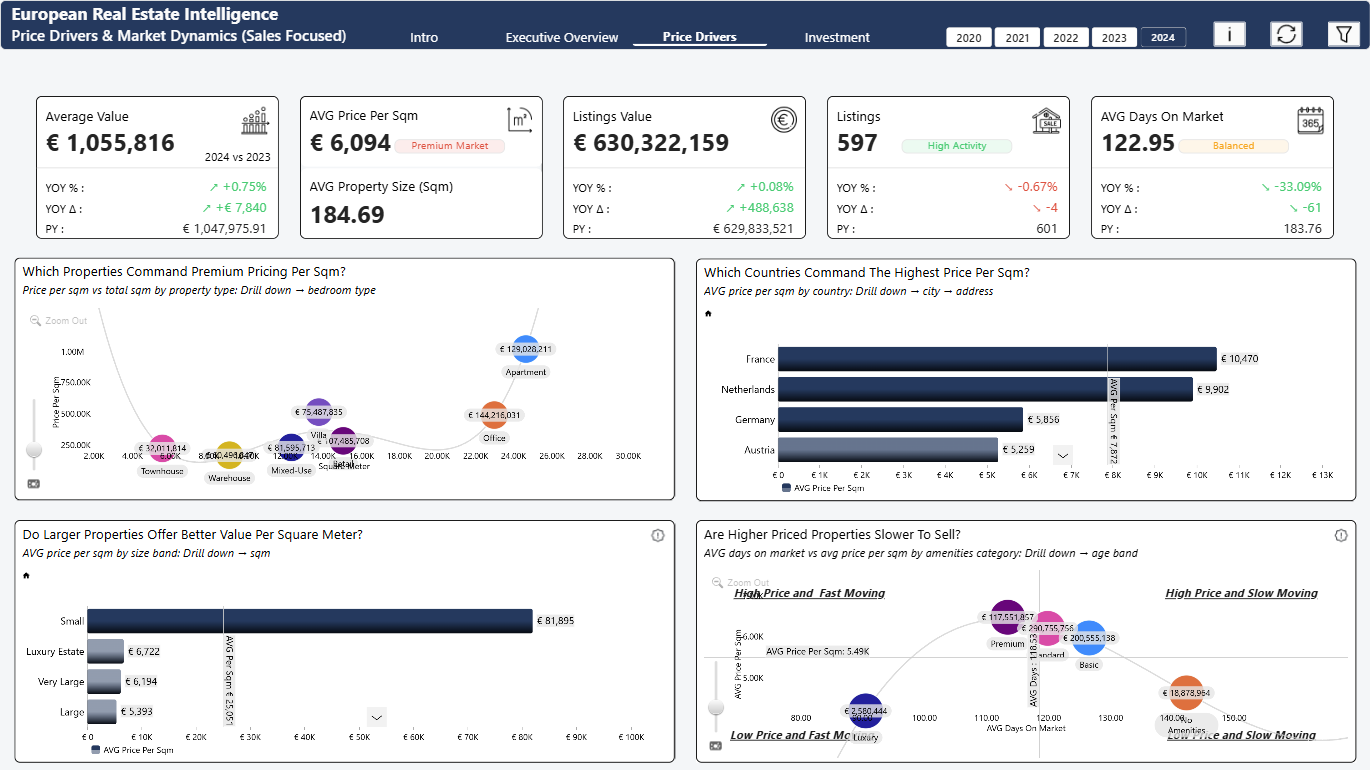Open info icon on Larger Properties chart
This screenshot has height=770, width=1370.
click(x=657, y=535)
